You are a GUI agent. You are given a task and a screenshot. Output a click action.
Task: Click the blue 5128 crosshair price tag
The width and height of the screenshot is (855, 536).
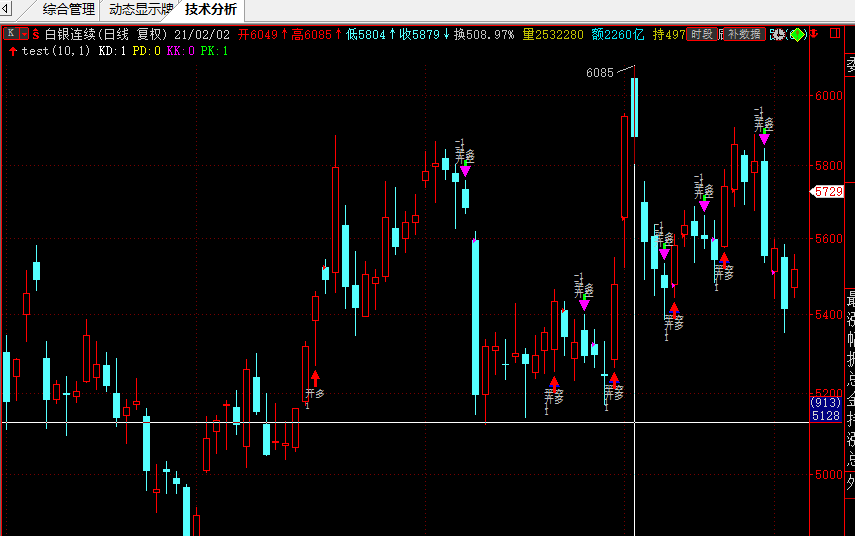[826, 415]
